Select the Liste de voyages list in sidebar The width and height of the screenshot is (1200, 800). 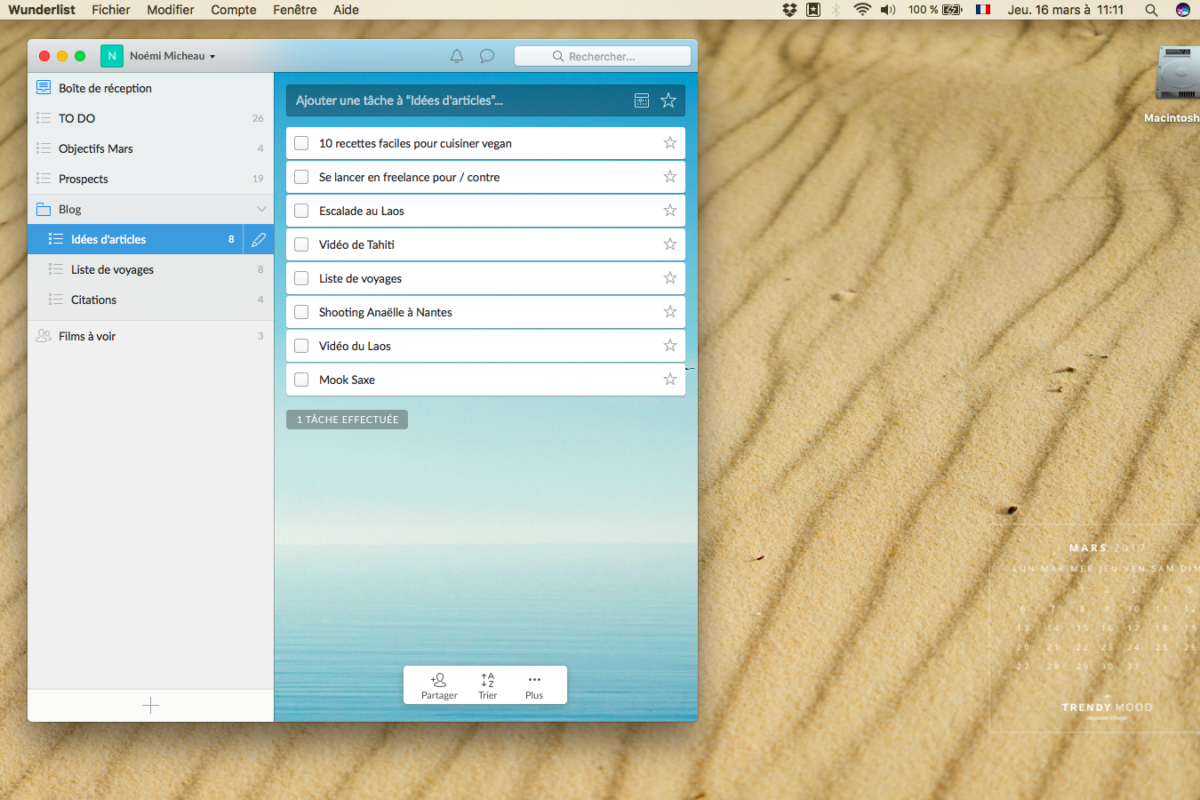112,269
